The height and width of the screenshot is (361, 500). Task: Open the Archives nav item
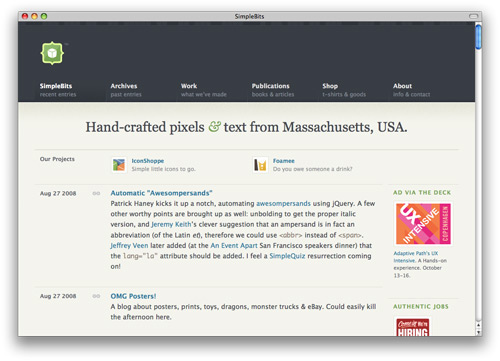pos(126,90)
